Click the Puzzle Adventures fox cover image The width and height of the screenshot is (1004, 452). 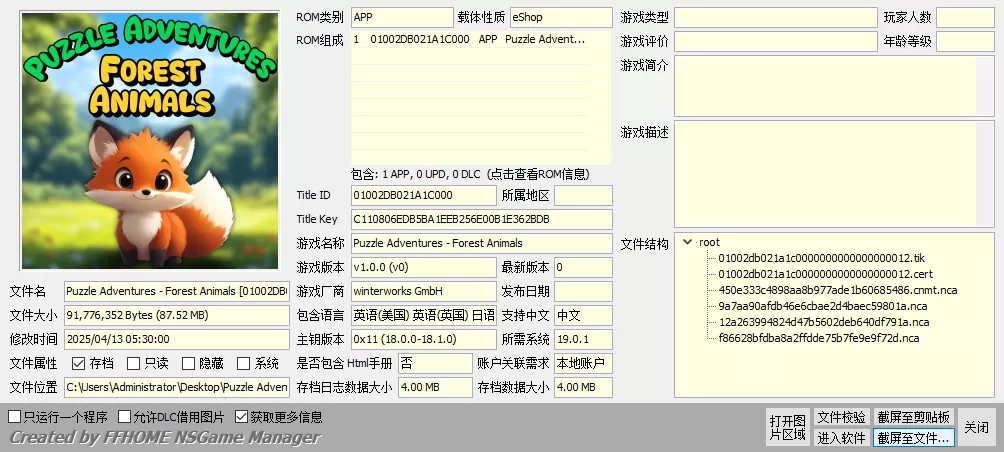click(x=150, y=141)
